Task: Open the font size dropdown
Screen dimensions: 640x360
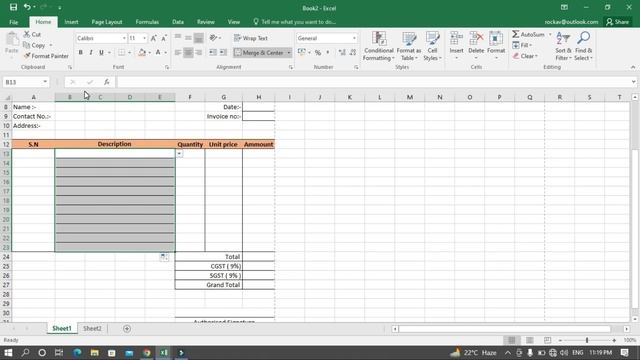Action: coord(144,38)
